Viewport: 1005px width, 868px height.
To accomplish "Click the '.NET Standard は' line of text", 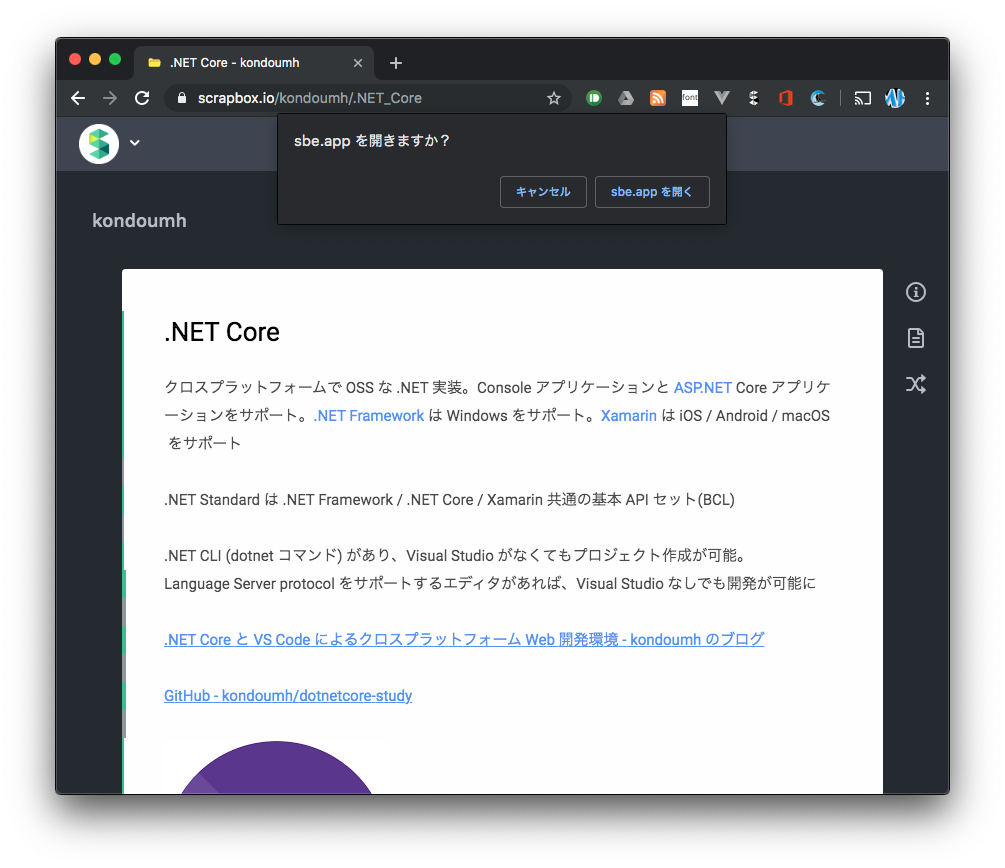I will (x=449, y=499).
